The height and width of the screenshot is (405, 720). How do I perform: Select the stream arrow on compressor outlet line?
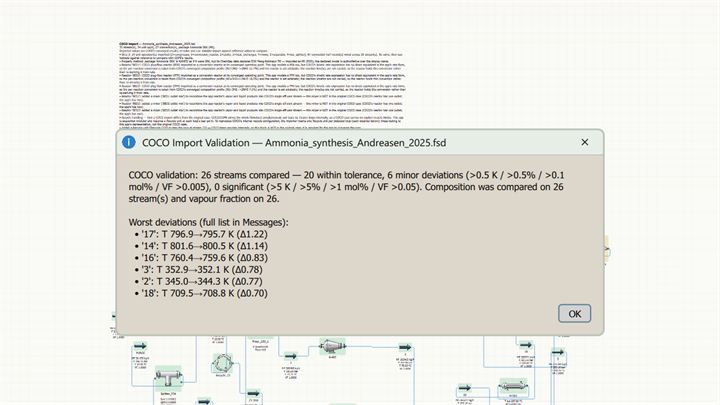[x=405, y=347]
